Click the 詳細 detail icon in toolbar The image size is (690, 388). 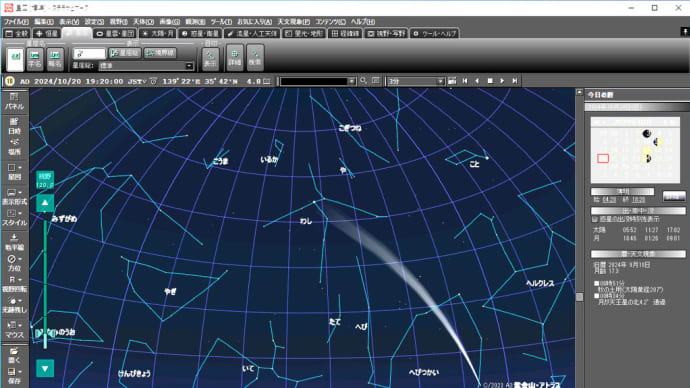click(x=235, y=58)
